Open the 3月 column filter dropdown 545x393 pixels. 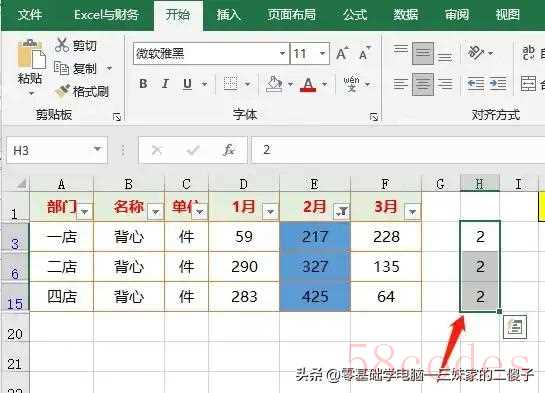click(413, 211)
